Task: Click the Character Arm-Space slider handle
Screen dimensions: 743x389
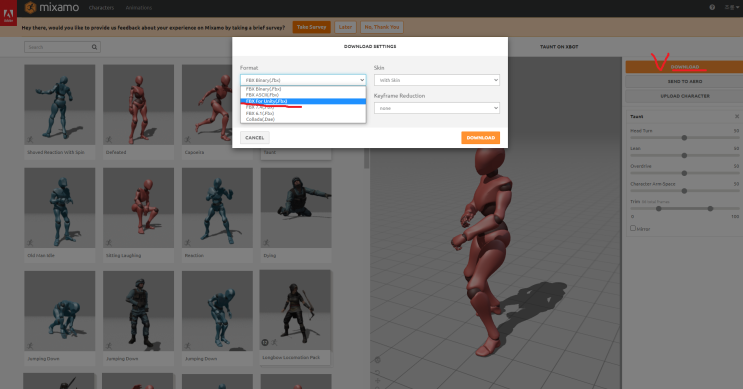Action: 684,191
